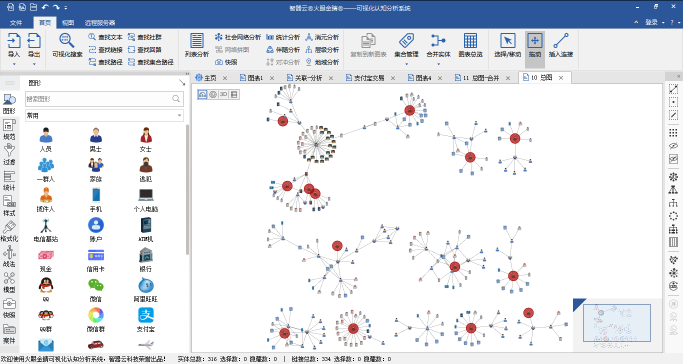Click 社会网络分析 social network analysis button
The width and height of the screenshot is (683, 364).
point(238,37)
